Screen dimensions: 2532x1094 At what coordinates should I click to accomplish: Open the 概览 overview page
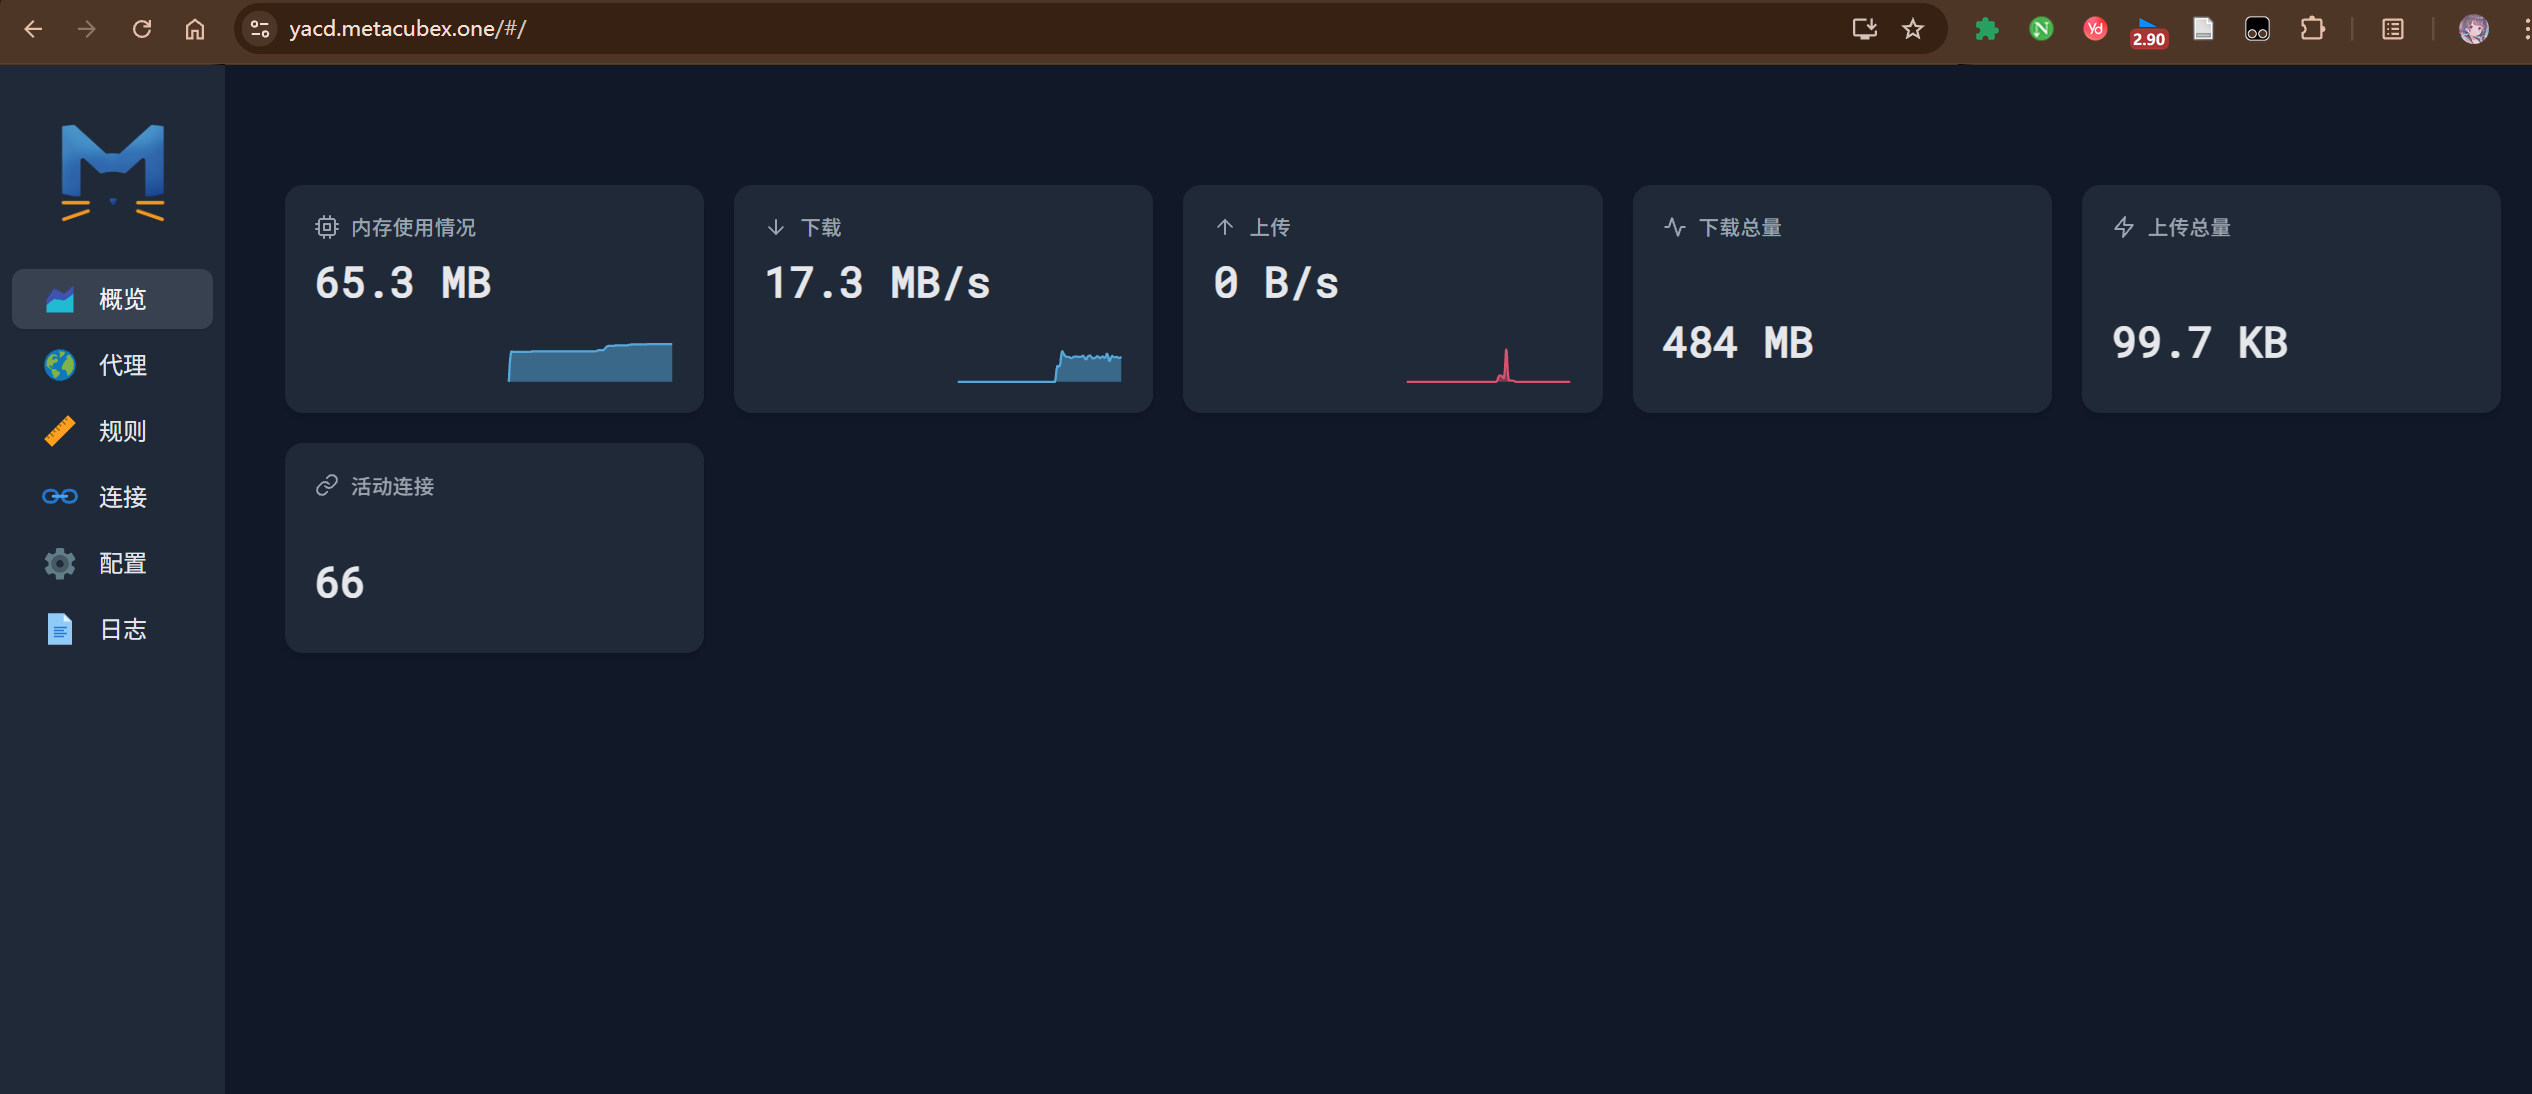[x=112, y=298]
